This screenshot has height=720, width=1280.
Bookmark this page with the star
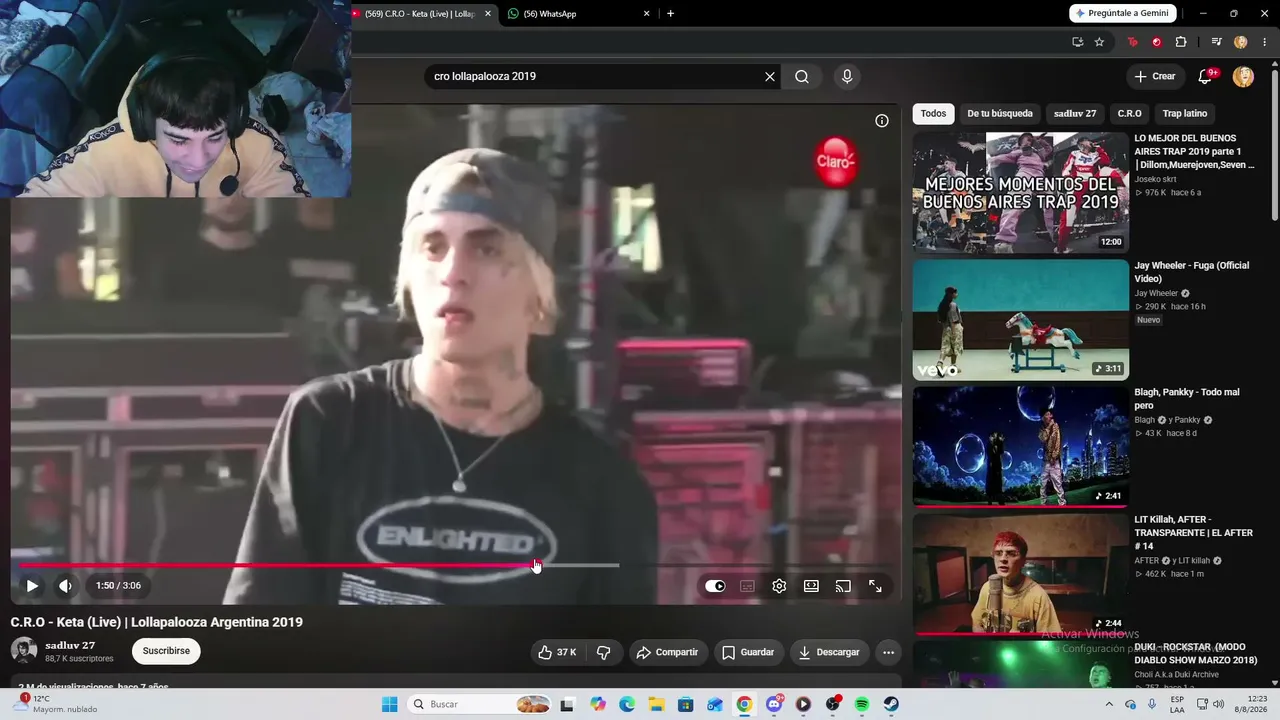[x=1099, y=42]
